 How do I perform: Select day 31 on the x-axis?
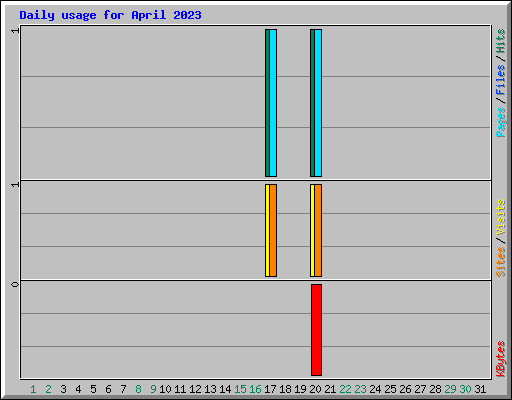480,389
